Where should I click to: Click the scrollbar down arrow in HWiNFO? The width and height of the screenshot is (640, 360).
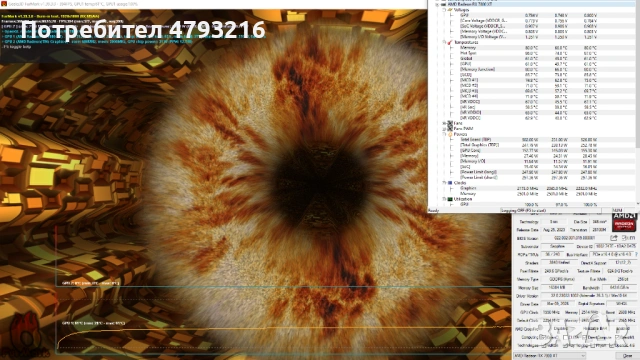638,204
